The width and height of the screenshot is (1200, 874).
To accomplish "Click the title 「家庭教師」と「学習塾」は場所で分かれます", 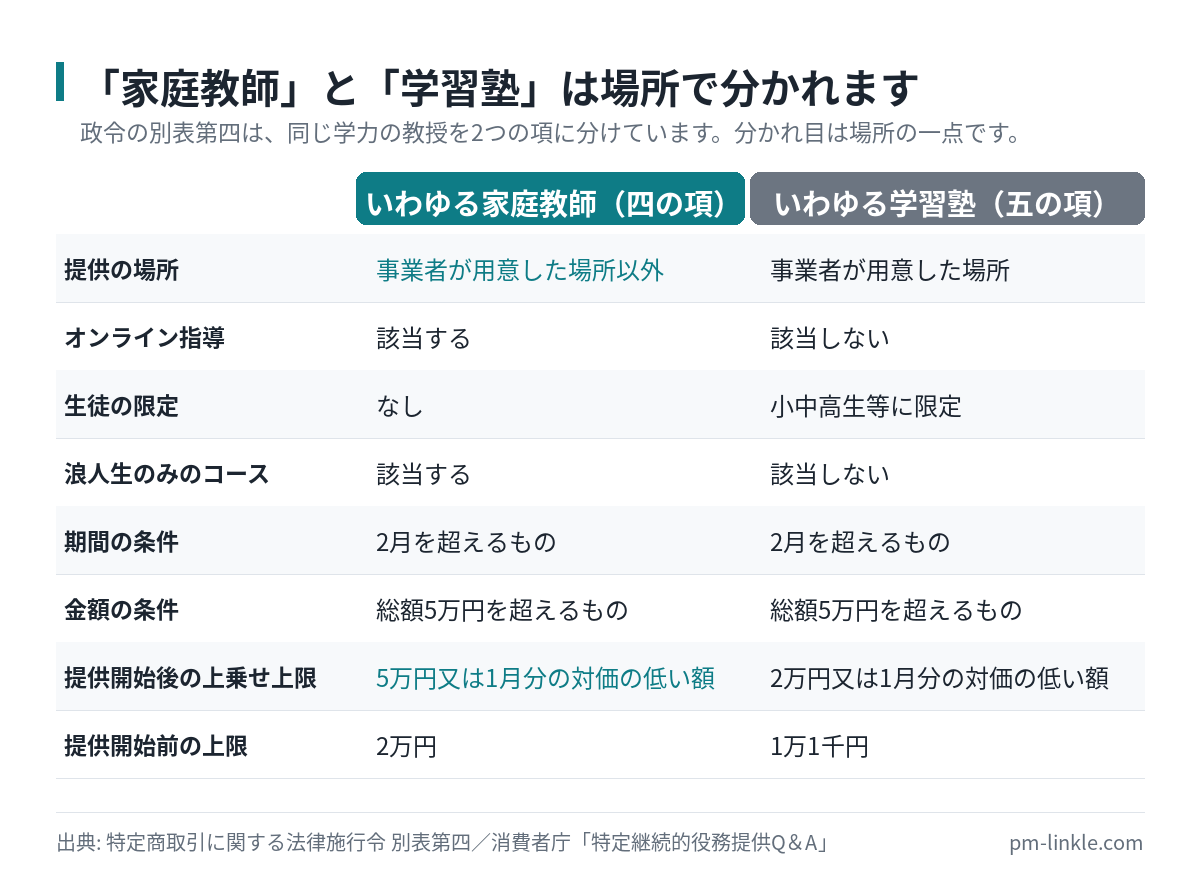I will [x=499, y=88].
